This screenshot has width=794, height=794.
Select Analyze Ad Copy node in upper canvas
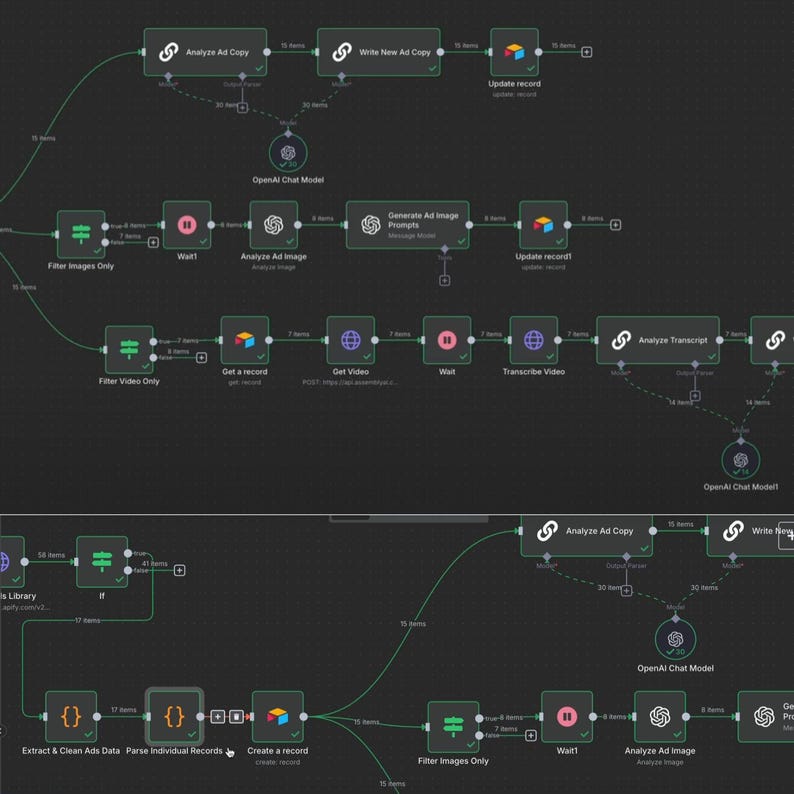(205, 52)
